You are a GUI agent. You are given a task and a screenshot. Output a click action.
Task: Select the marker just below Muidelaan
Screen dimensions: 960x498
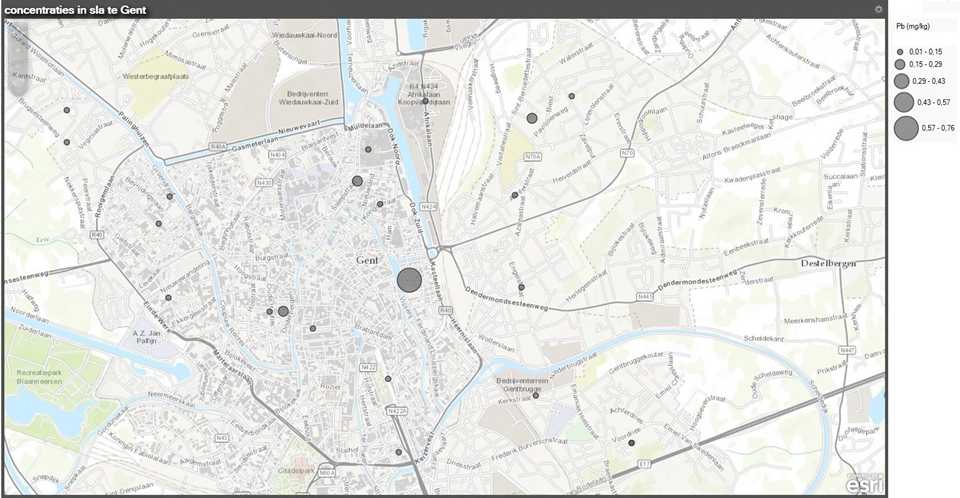tap(368, 149)
